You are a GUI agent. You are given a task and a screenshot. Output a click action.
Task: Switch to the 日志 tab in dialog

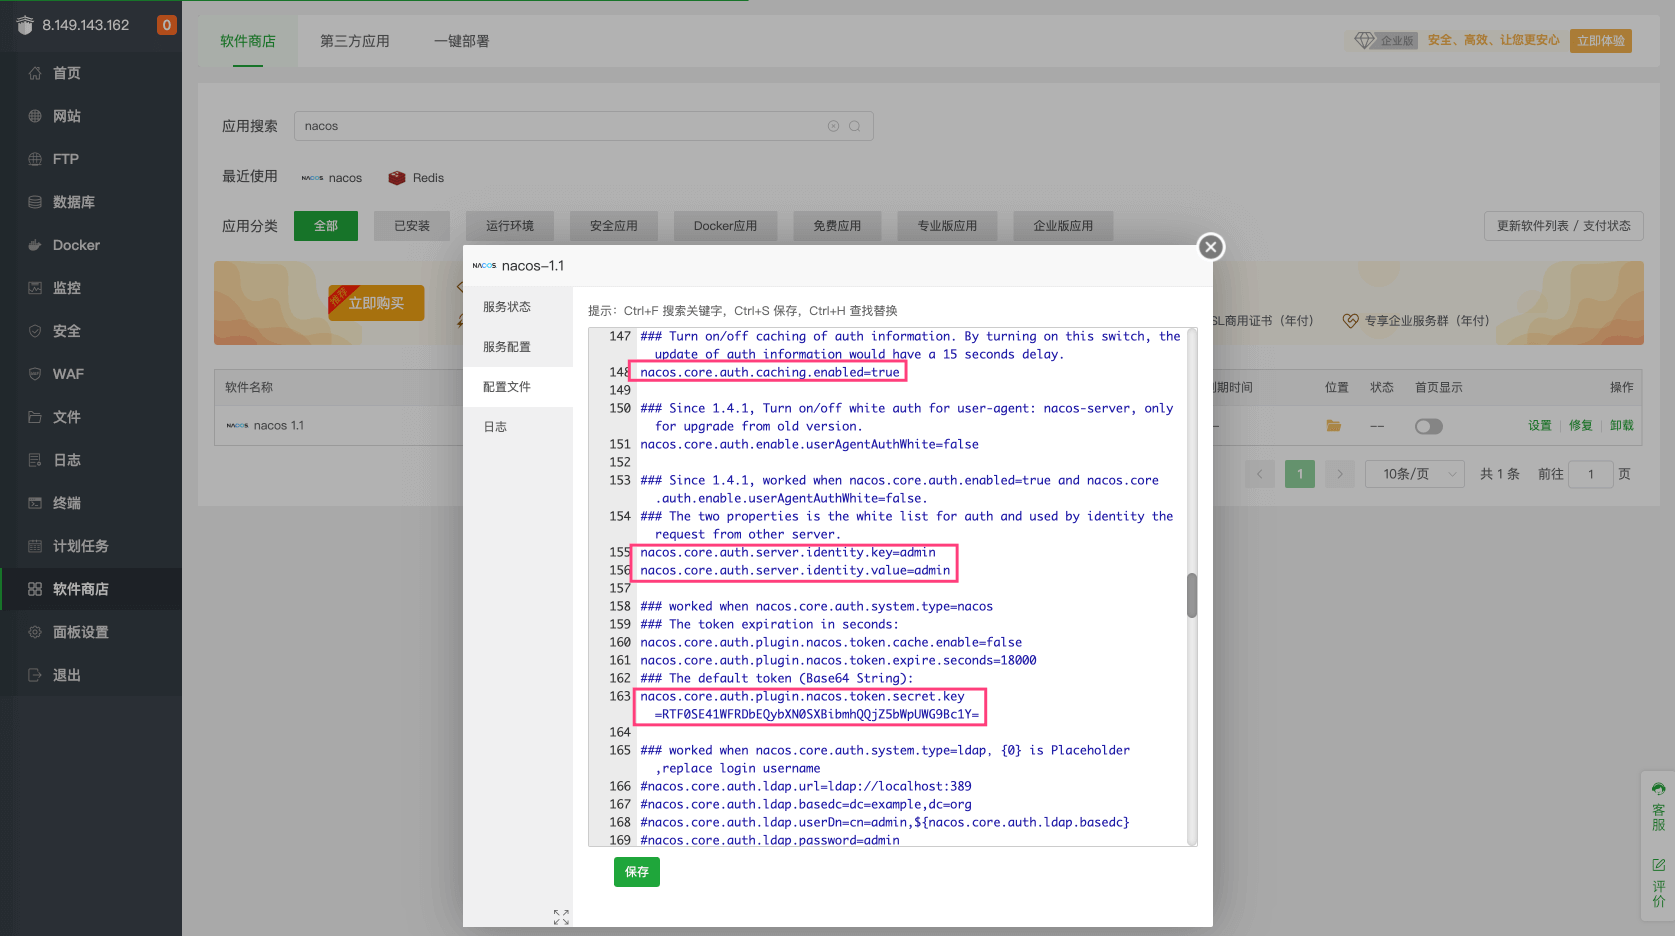pos(495,427)
